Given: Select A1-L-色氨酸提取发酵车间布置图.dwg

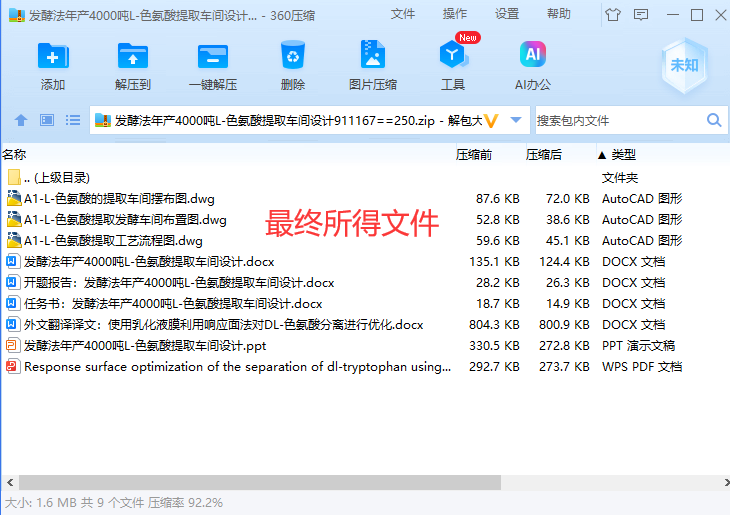Looking at the screenshot, I should 125,220.
